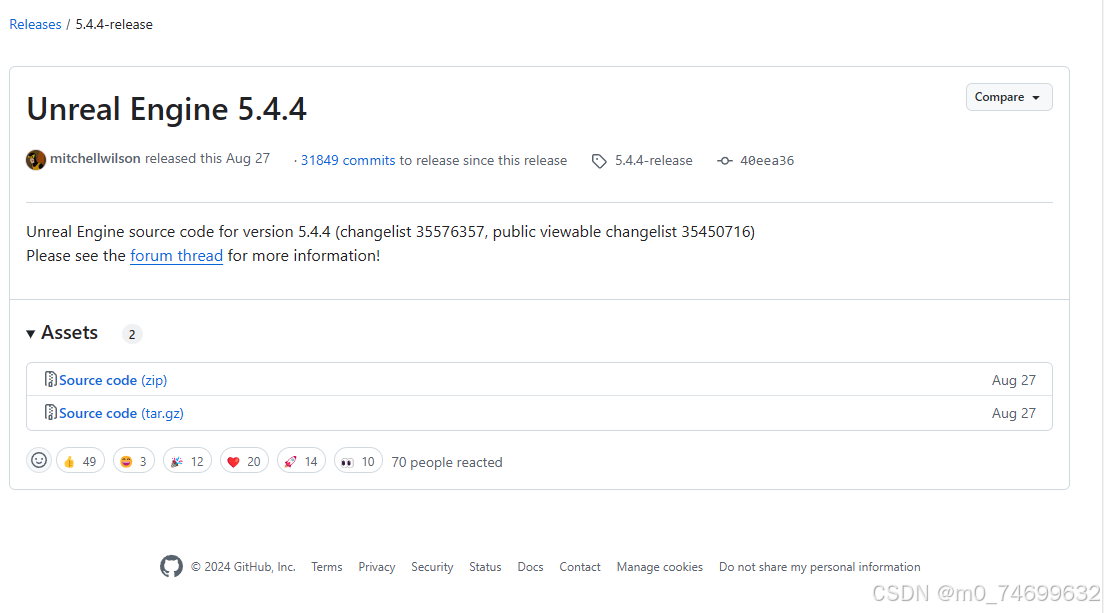Open the Contact footer link
1104x613 pixels.
point(580,567)
